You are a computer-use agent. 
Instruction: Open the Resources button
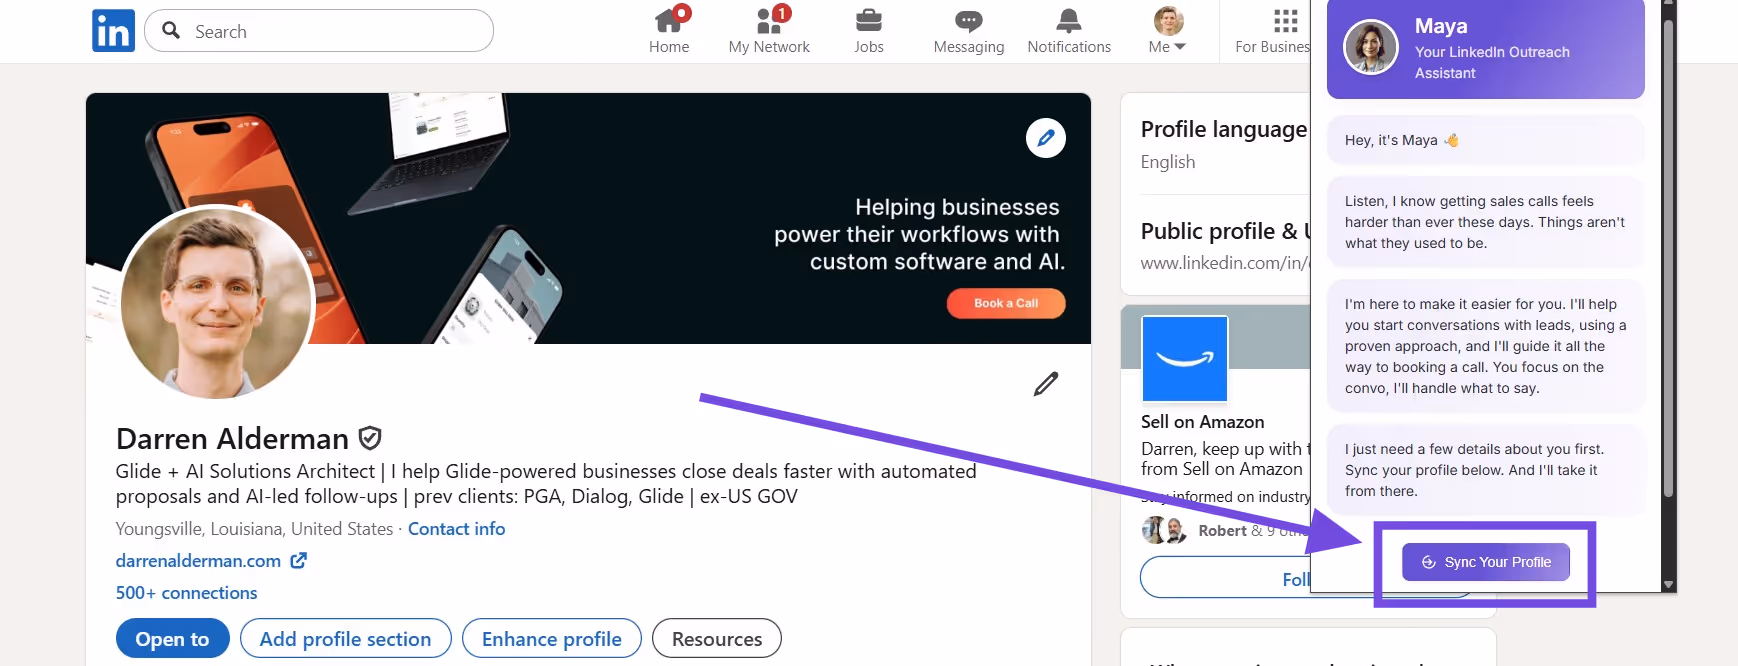[x=717, y=638]
